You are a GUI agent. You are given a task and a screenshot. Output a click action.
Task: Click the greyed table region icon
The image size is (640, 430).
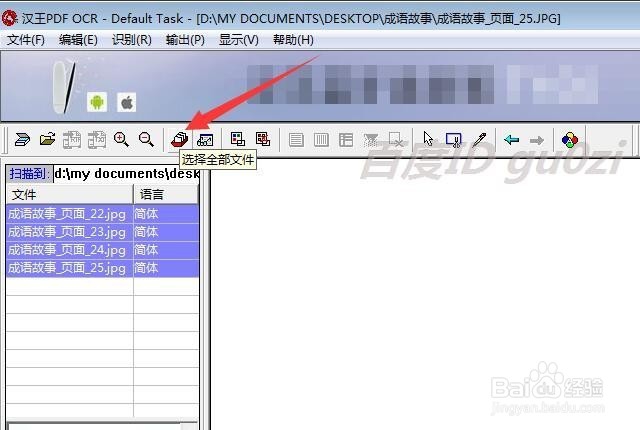[x=346, y=140]
